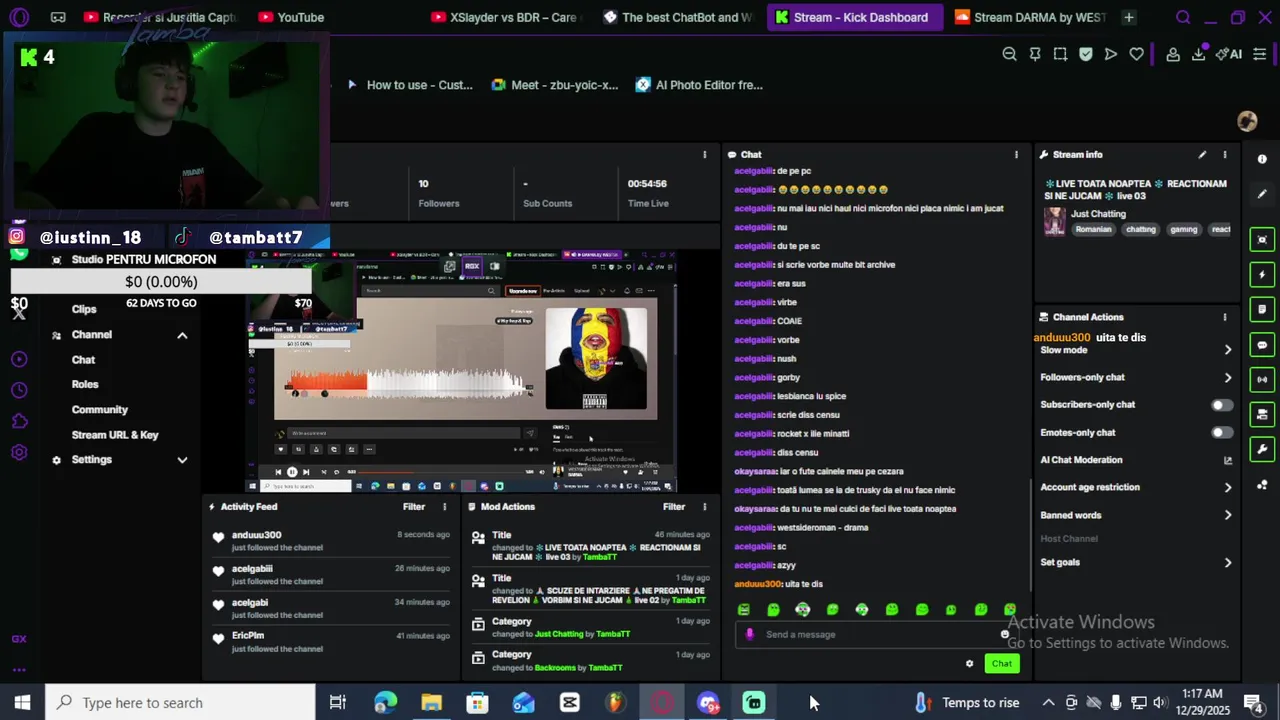Open the Meet zbu-yoic bookmark
Image resolution: width=1280 pixels, height=720 pixels.
click(555, 85)
